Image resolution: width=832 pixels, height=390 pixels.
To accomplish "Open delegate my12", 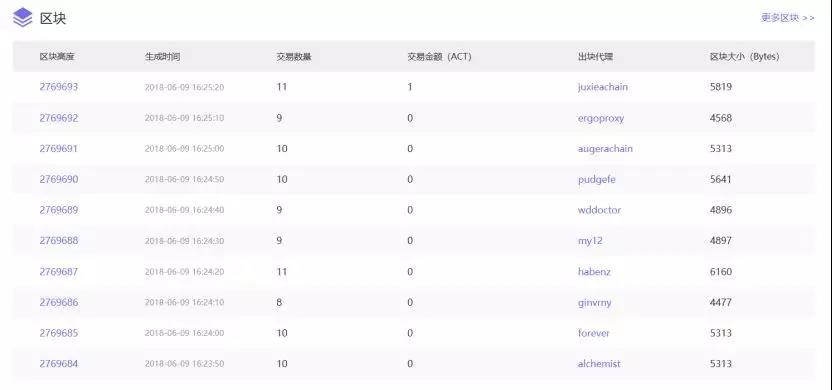I will pos(590,241).
